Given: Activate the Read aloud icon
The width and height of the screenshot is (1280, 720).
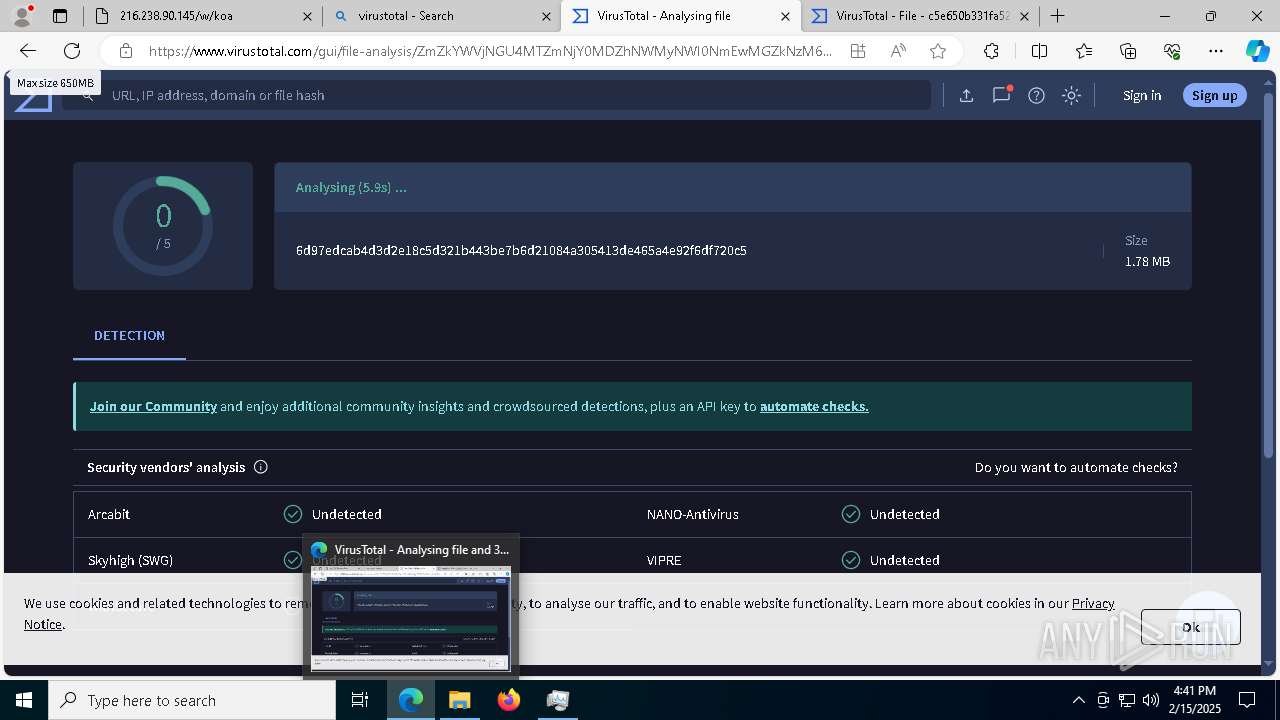Looking at the screenshot, I should 898,51.
